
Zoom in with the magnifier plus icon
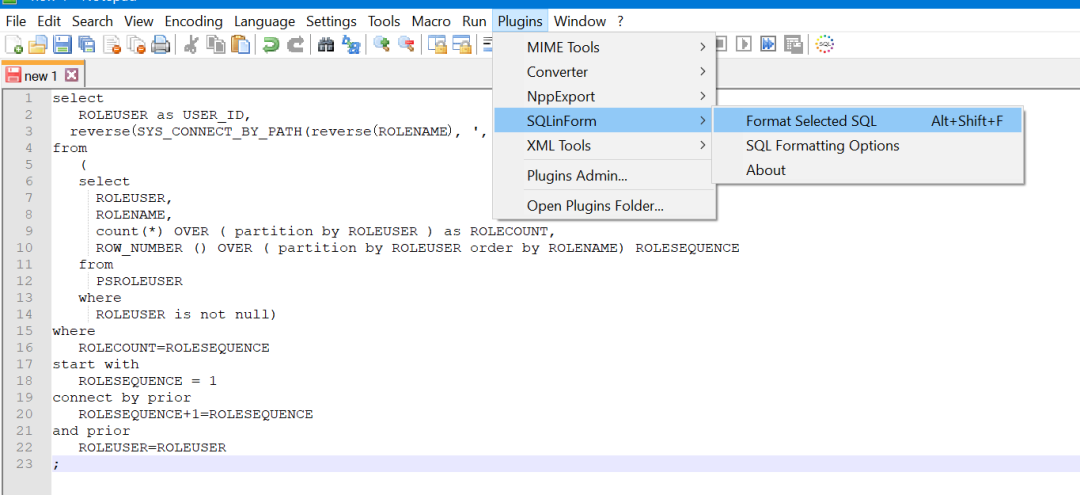381,45
